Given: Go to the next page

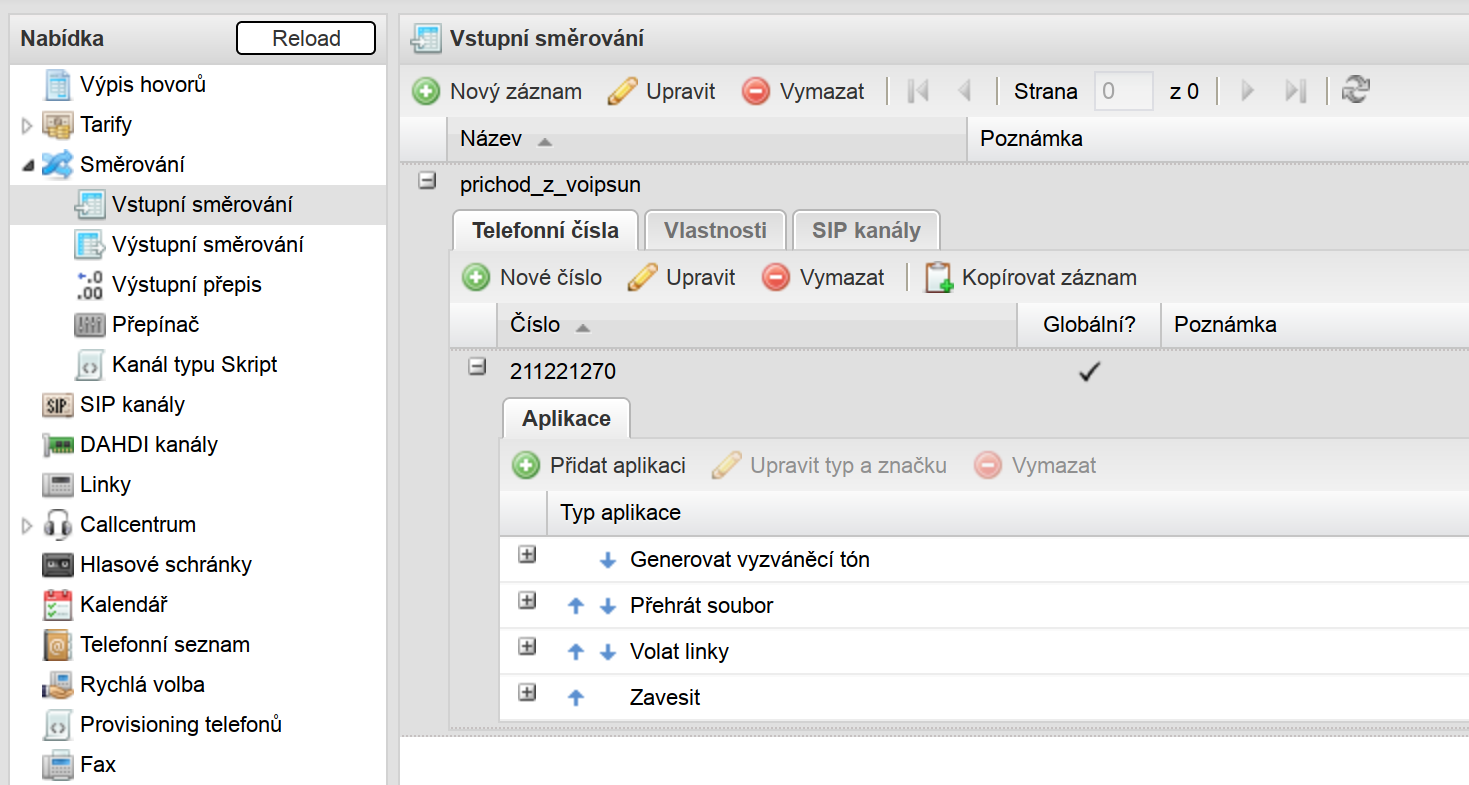Looking at the screenshot, I should [x=1247, y=91].
